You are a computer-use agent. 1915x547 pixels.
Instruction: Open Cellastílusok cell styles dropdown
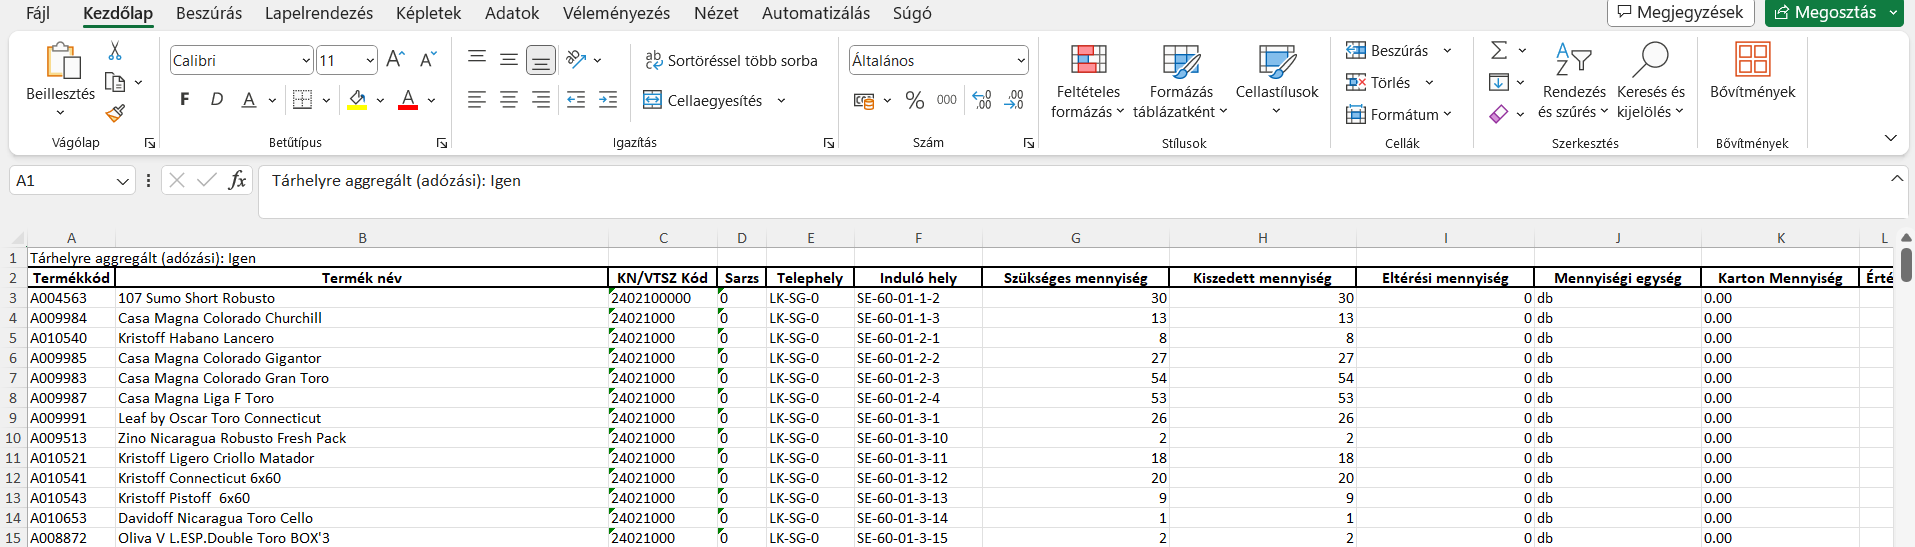(1277, 80)
